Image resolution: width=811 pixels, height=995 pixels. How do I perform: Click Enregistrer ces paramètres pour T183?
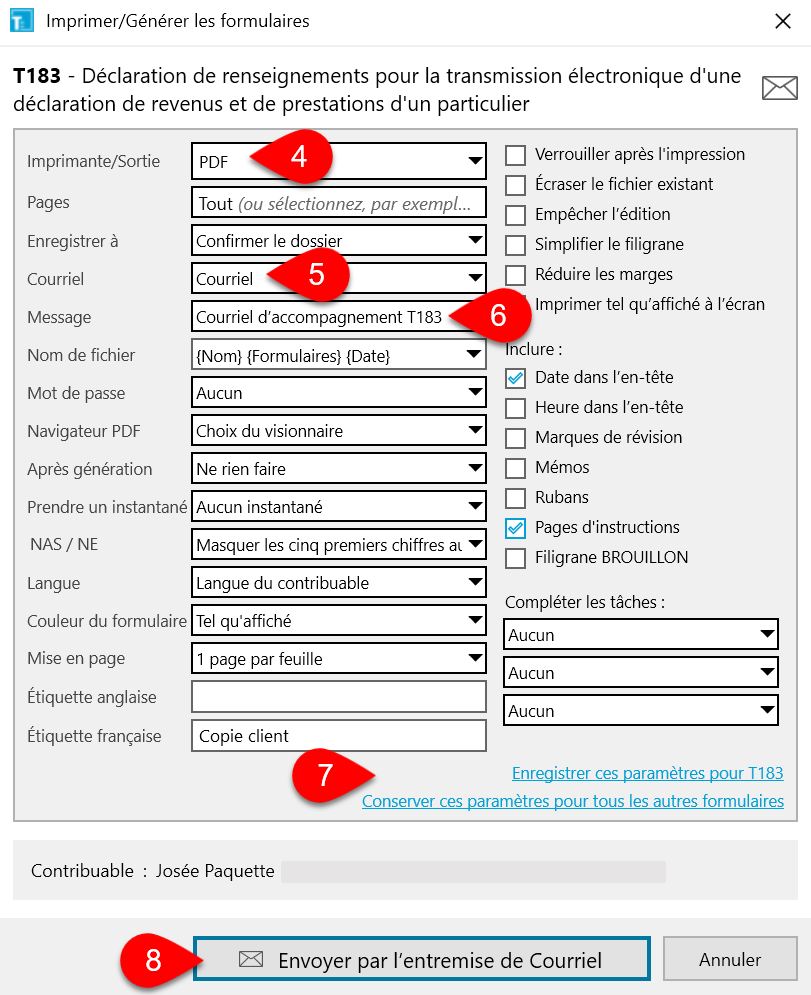(646, 773)
